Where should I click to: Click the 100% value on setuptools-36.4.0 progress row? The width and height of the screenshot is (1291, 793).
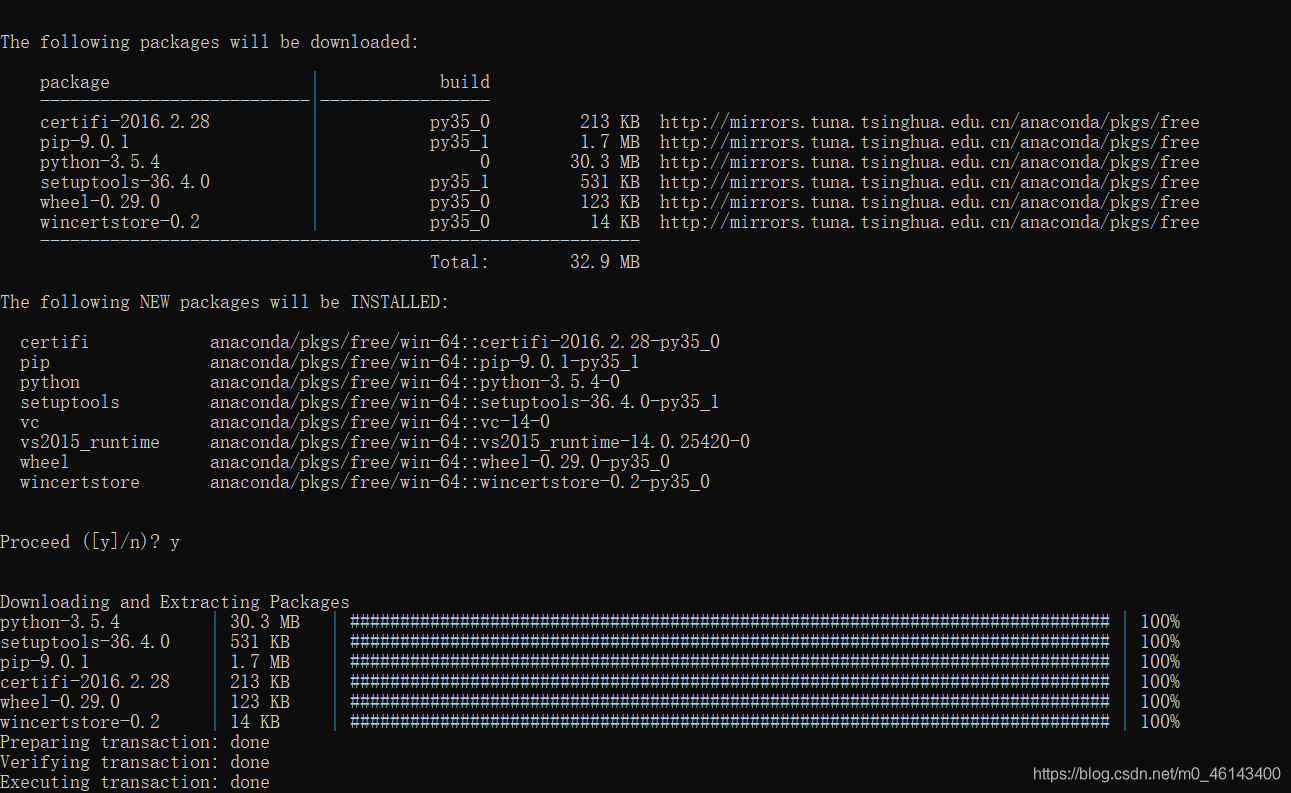[x=1160, y=642]
